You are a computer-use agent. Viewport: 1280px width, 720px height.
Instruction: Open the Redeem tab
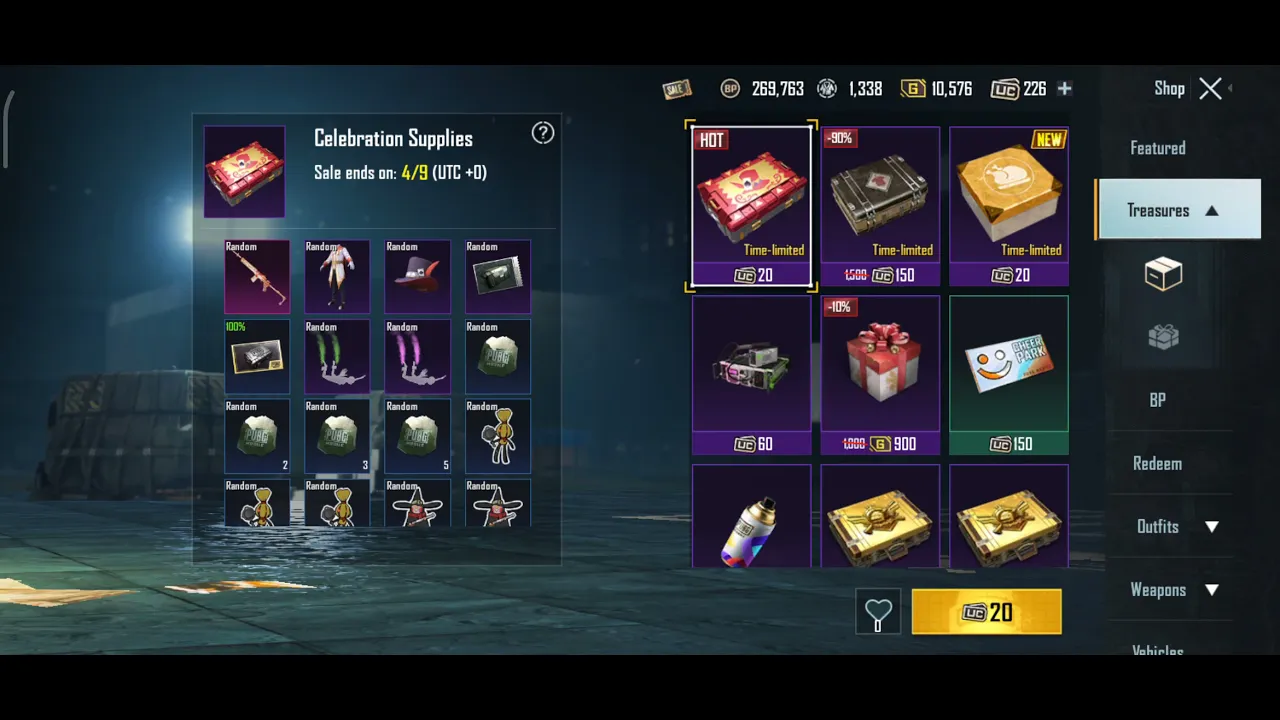click(x=1158, y=464)
